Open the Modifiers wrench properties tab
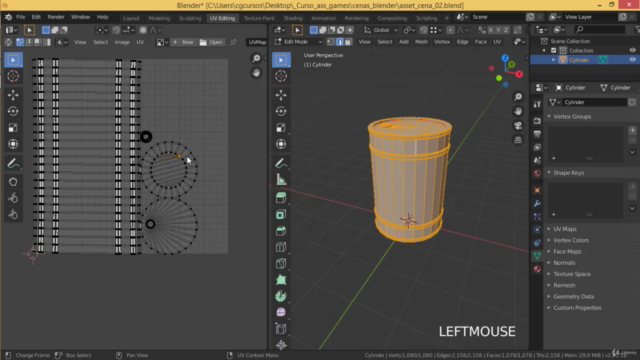Screen dimensions: 640x360 [x=537, y=203]
